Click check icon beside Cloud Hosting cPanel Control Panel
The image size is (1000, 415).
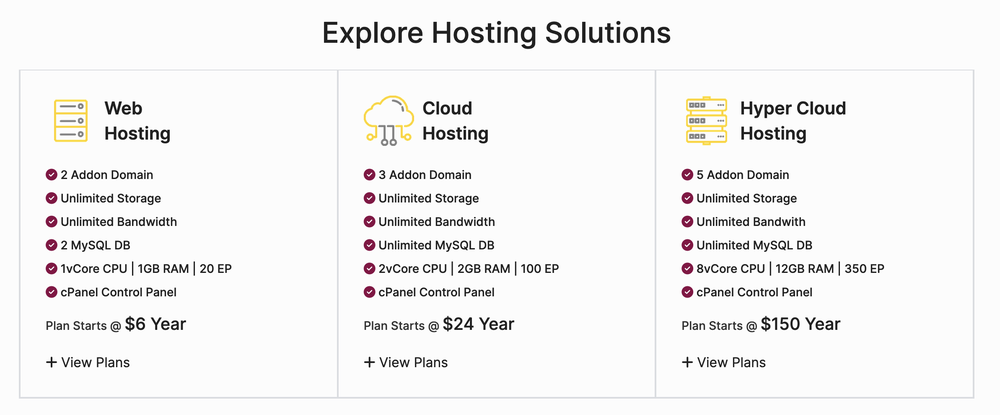pos(369,292)
